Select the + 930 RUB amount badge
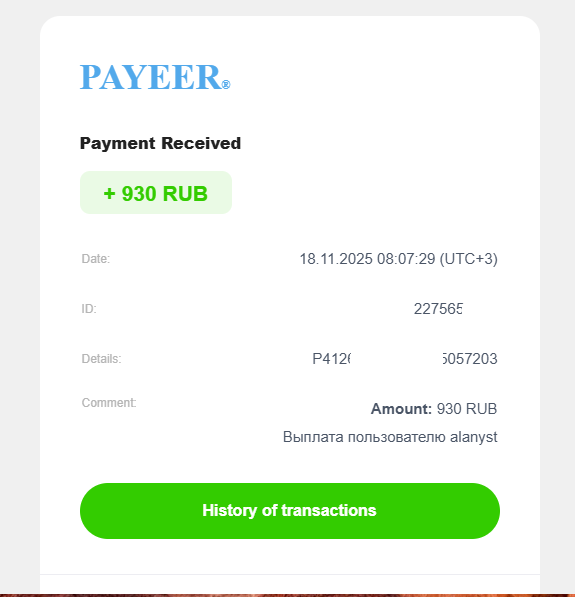Viewport: 575px width, 597px height. coord(156,193)
